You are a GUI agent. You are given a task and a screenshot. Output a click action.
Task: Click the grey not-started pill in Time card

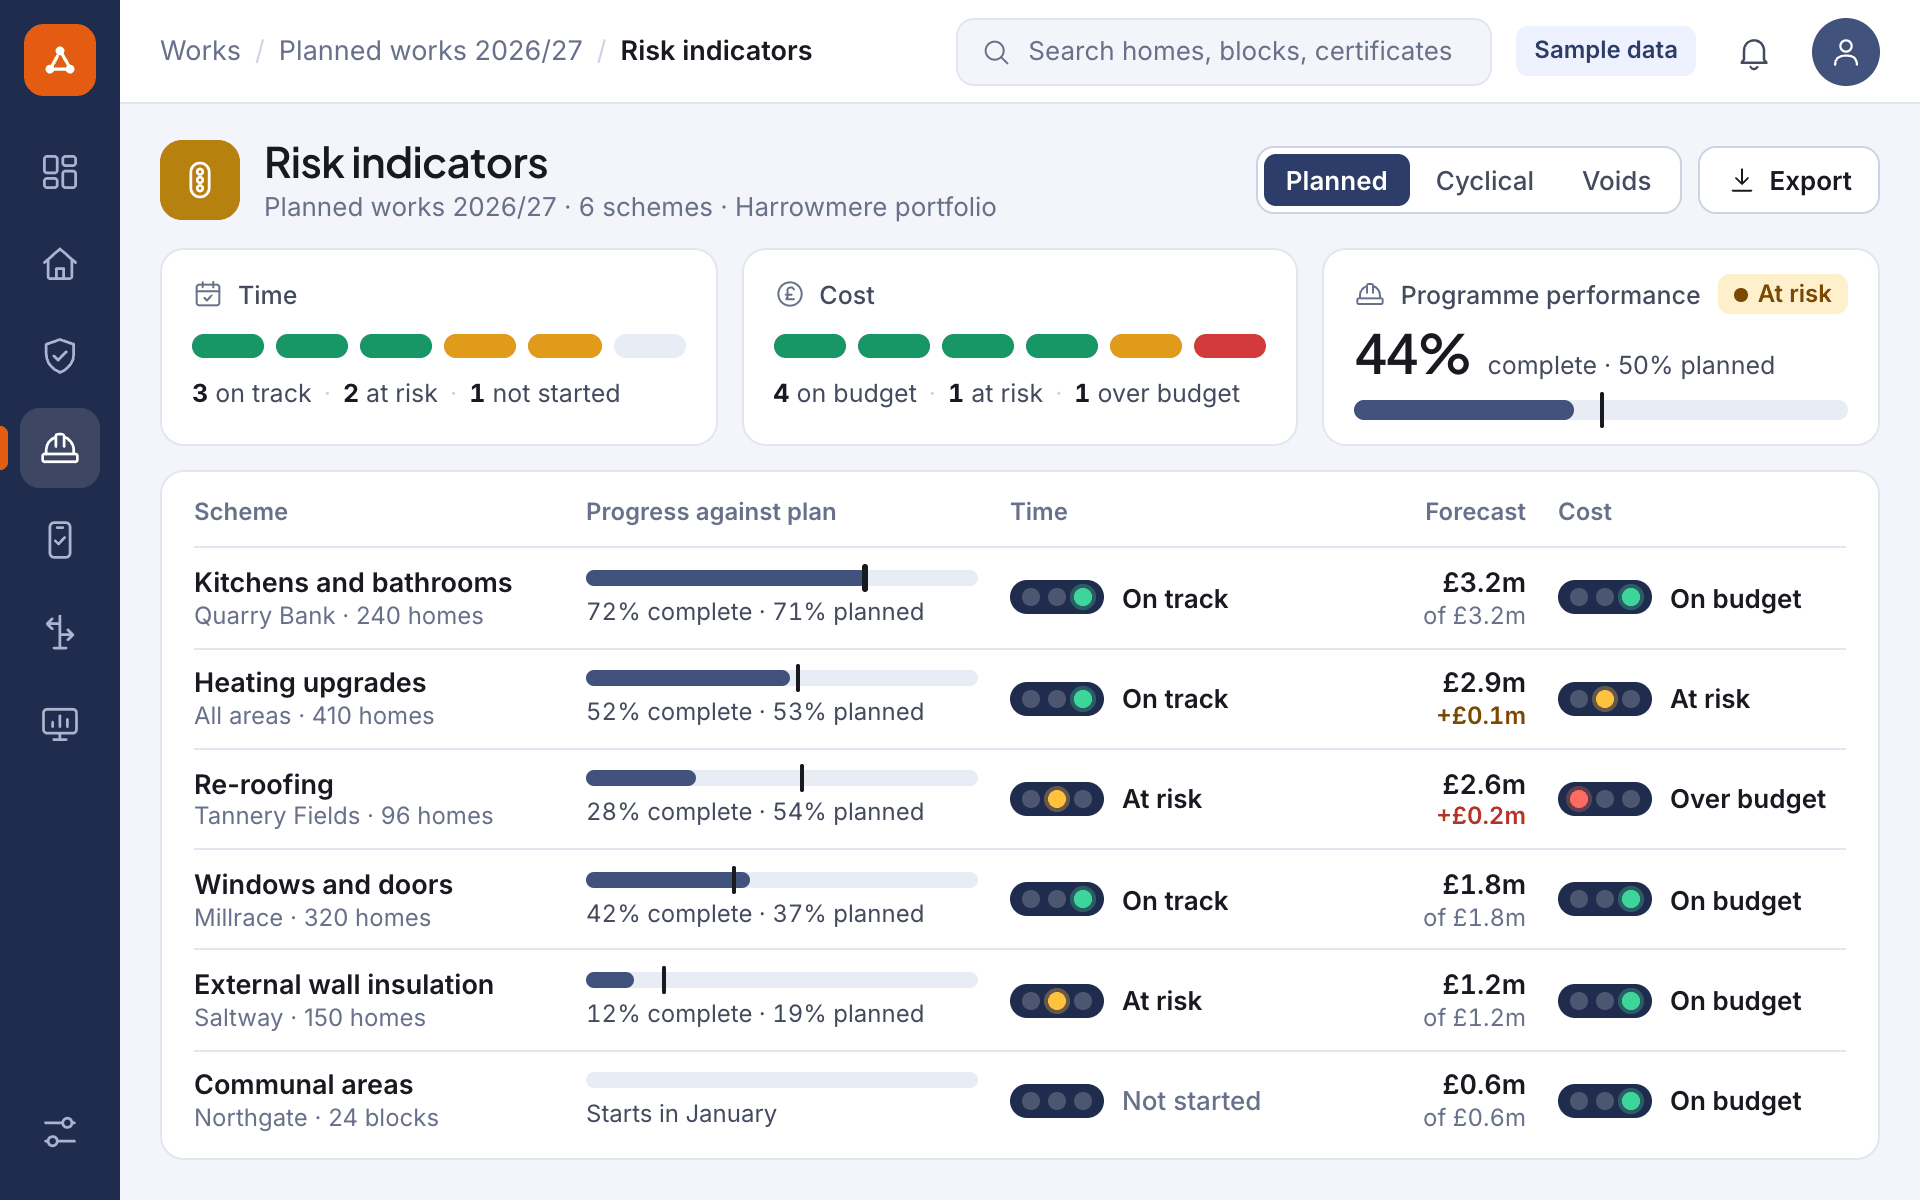click(650, 346)
